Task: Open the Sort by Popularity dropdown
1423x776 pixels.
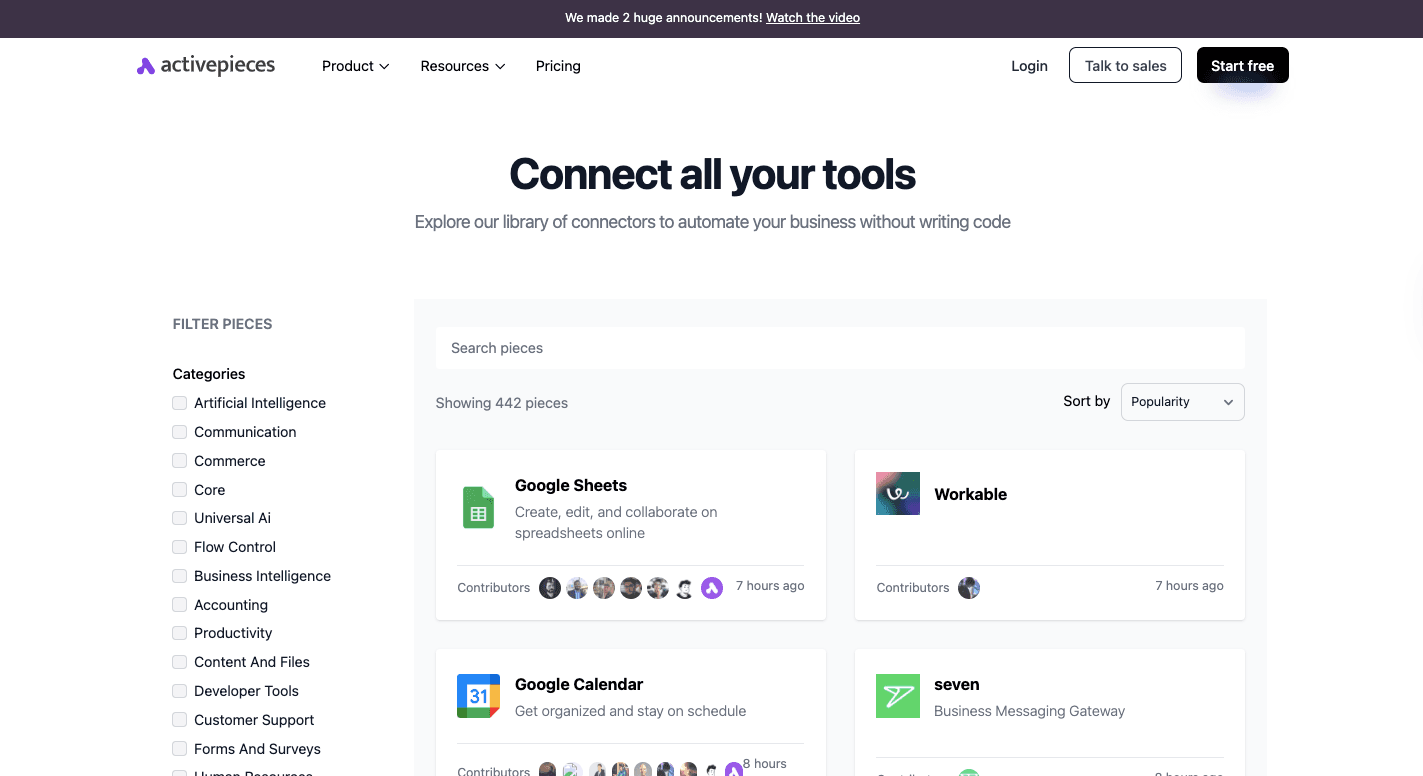Action: (x=1182, y=402)
